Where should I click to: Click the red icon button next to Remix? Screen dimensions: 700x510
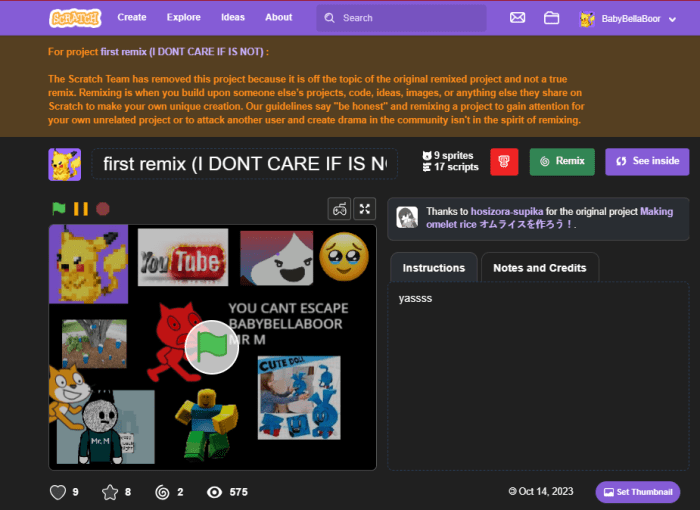click(x=504, y=162)
